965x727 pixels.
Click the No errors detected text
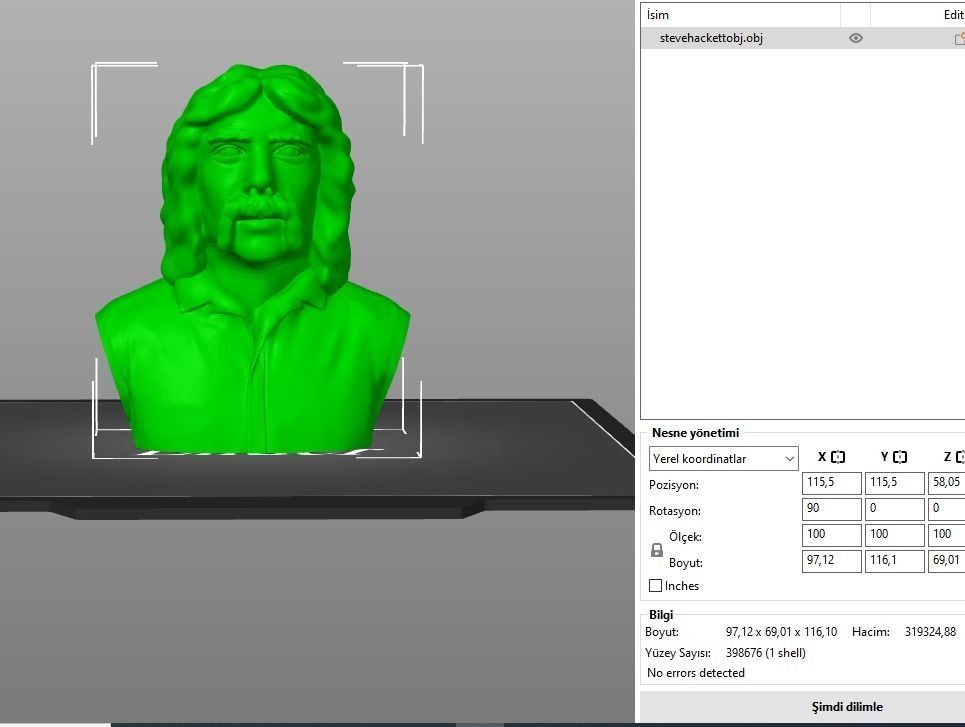tap(695, 673)
